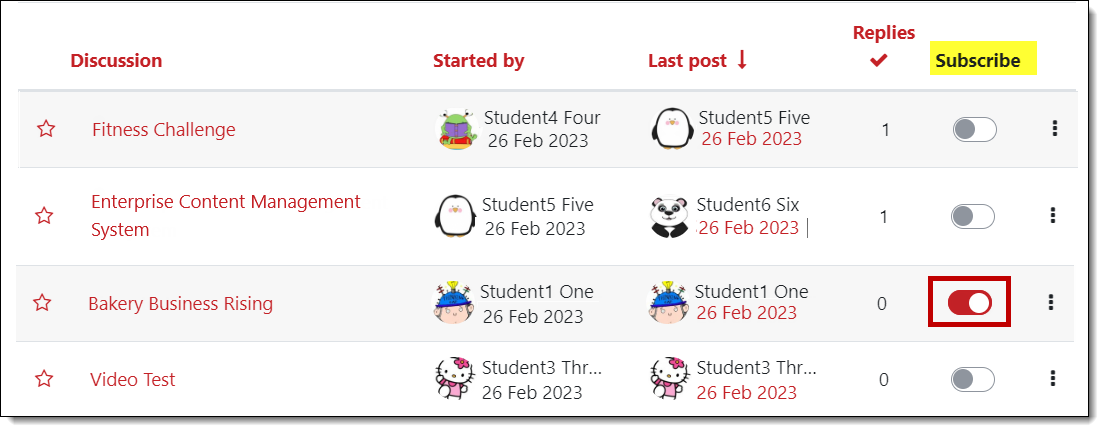Click Student4 Four's avatar in Started by
1098x426 pixels.
click(x=458, y=129)
